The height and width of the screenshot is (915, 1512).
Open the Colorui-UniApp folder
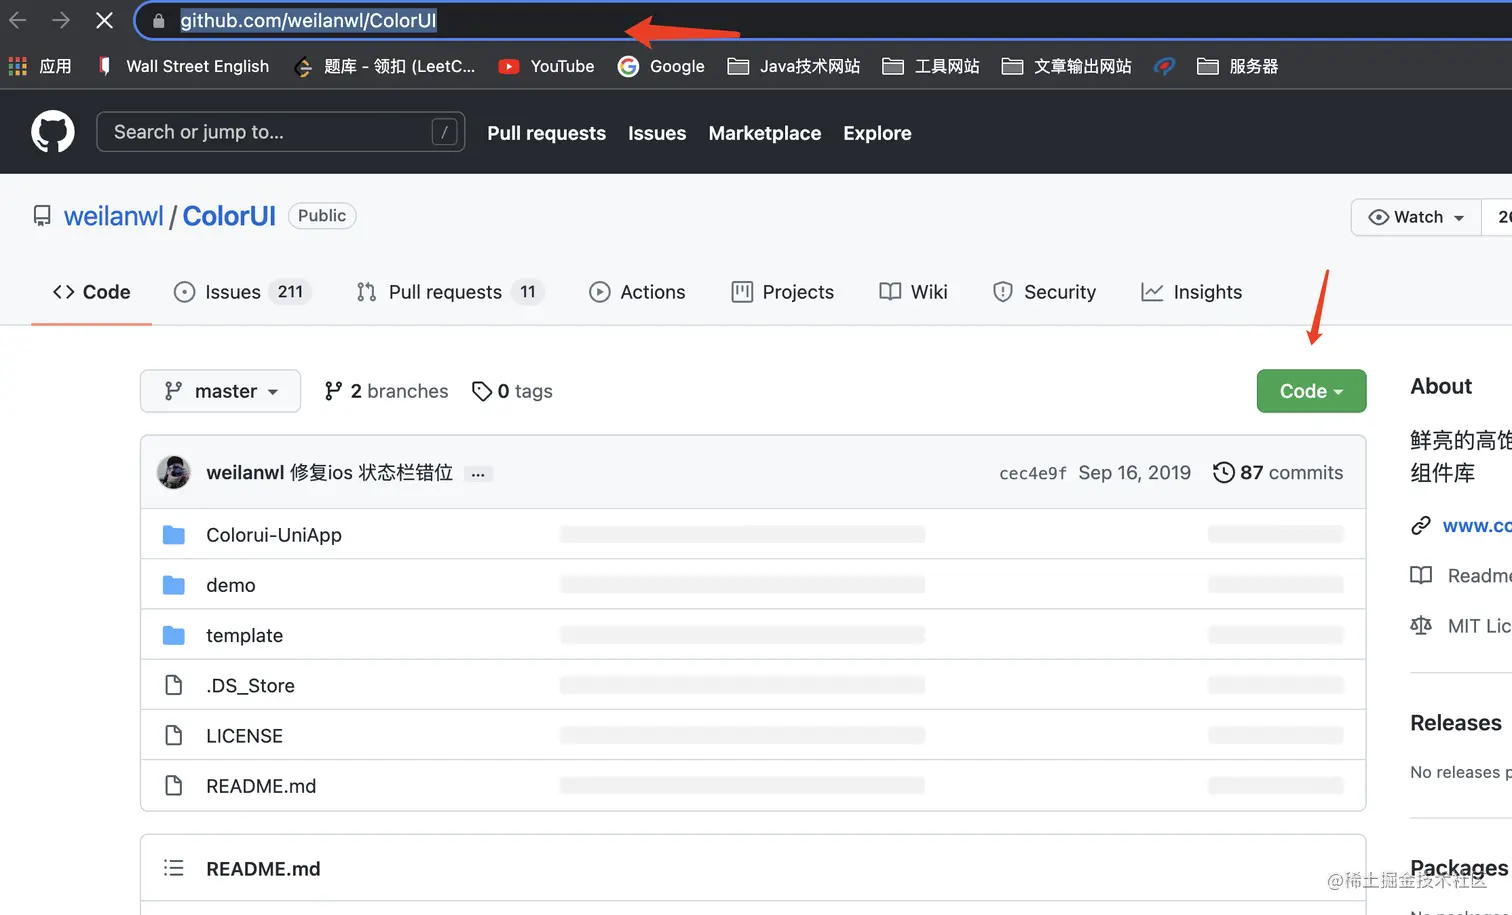pos(274,535)
